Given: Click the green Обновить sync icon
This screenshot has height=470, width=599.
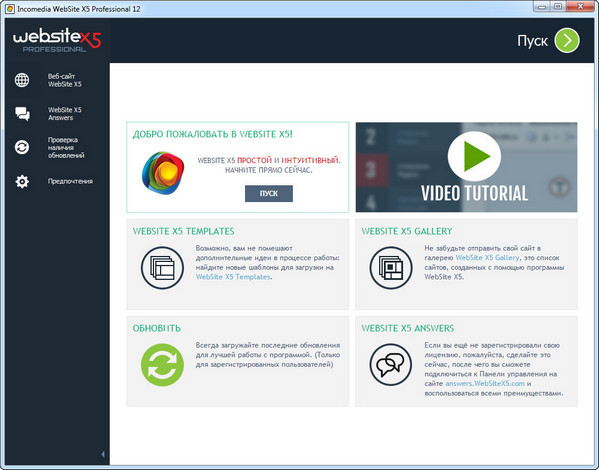Looking at the screenshot, I should (162, 365).
